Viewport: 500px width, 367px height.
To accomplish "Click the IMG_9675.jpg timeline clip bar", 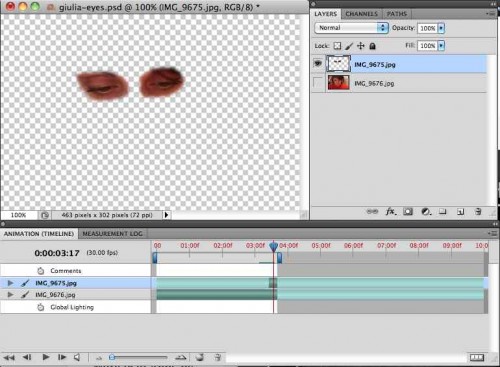I will pyautogui.click(x=320, y=283).
